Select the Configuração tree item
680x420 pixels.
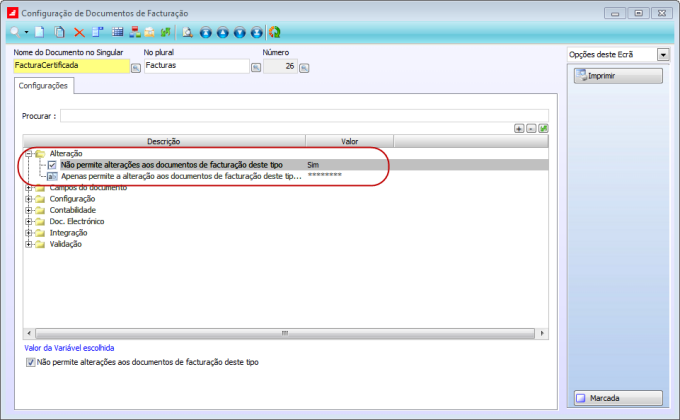(72, 199)
